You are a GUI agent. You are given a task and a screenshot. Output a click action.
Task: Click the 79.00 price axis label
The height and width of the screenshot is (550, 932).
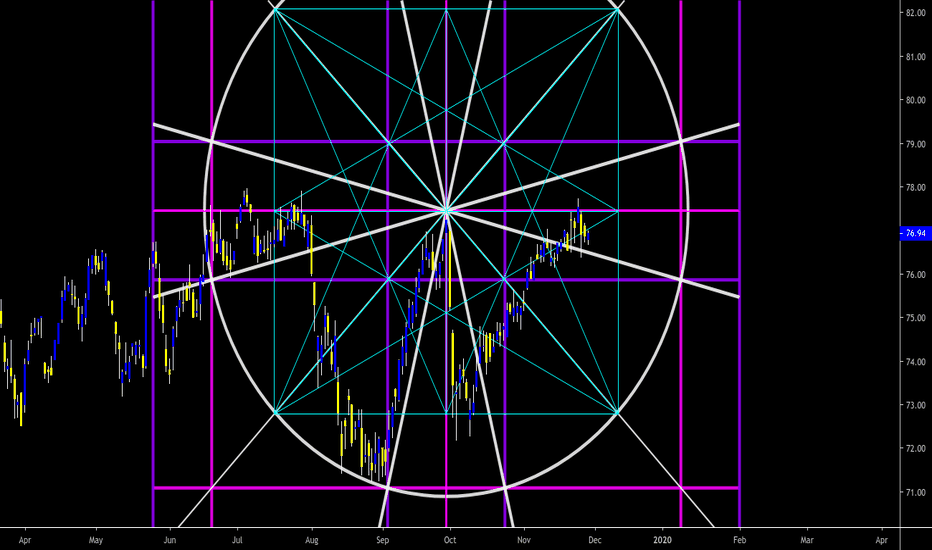pos(916,144)
